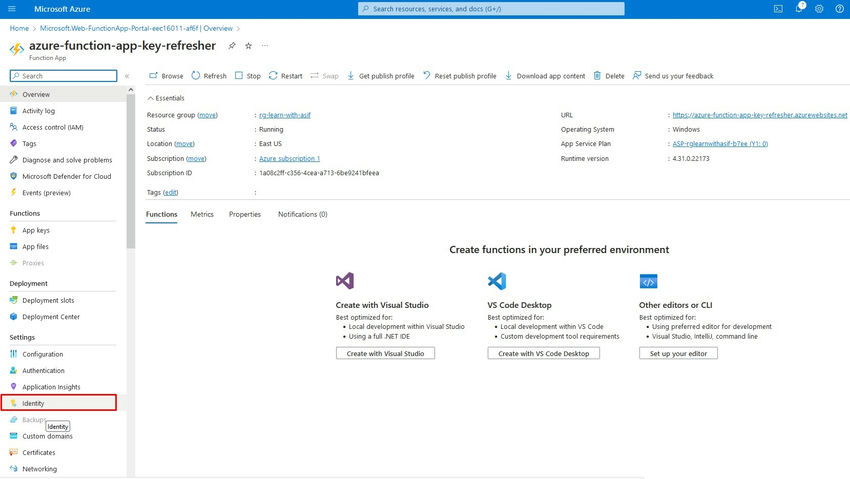Click the Browse toolbar button
Viewport: 850px width, 479px height.
point(166,76)
